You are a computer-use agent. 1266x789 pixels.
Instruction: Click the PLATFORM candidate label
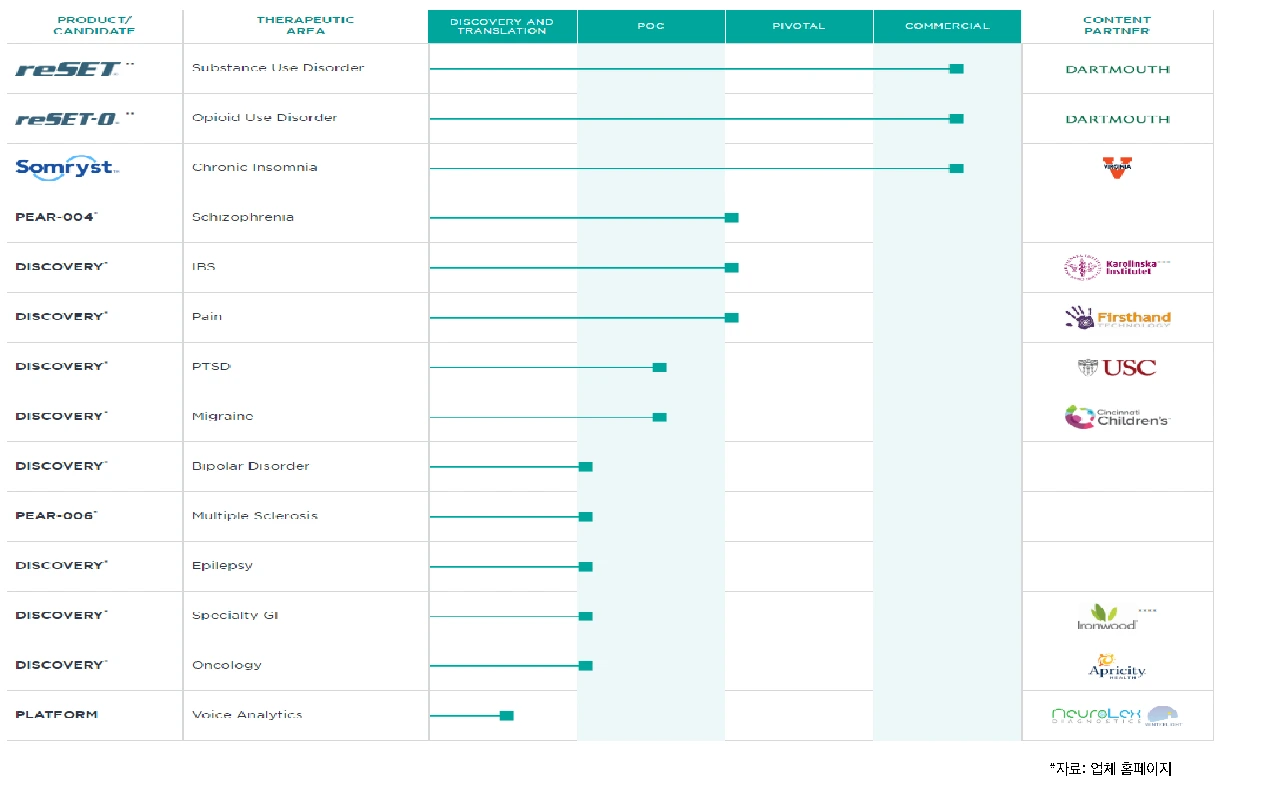[57, 715]
